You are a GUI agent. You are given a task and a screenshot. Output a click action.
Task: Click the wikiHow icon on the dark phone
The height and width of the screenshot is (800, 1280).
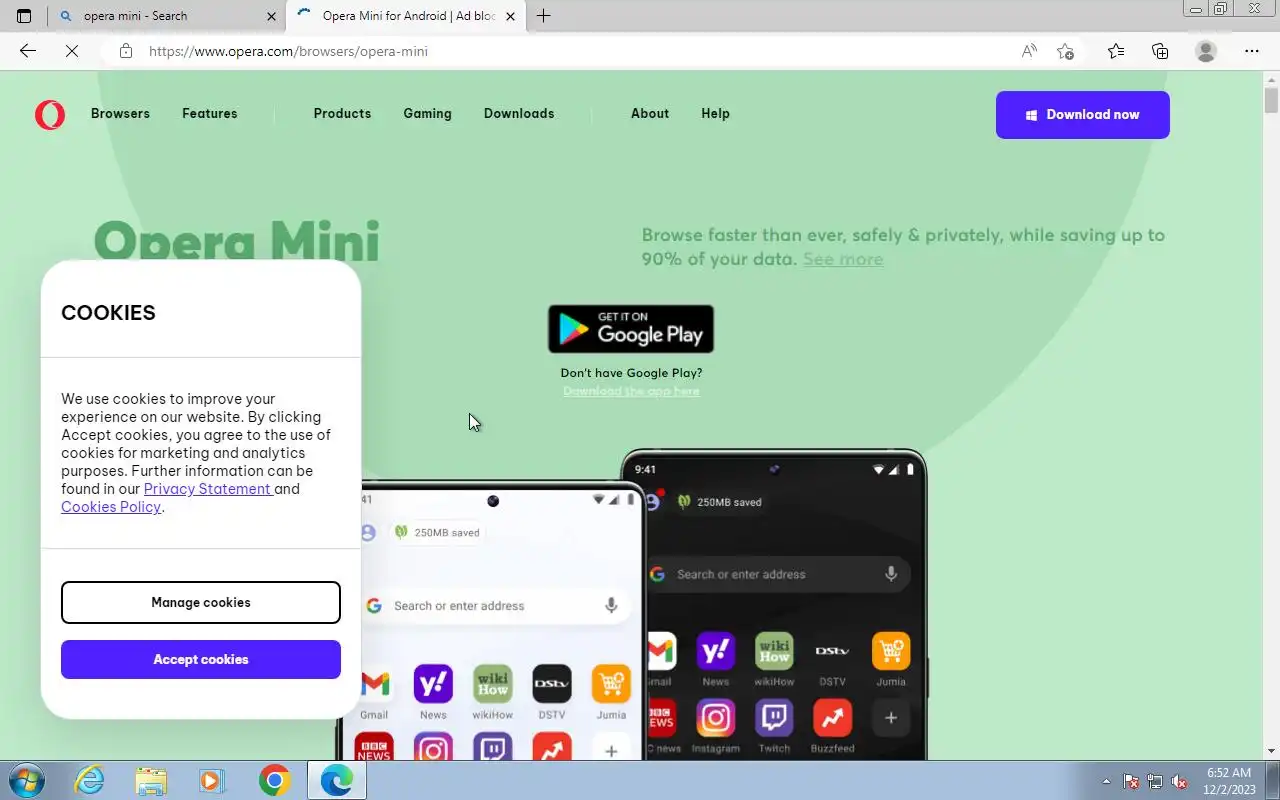[774, 651]
